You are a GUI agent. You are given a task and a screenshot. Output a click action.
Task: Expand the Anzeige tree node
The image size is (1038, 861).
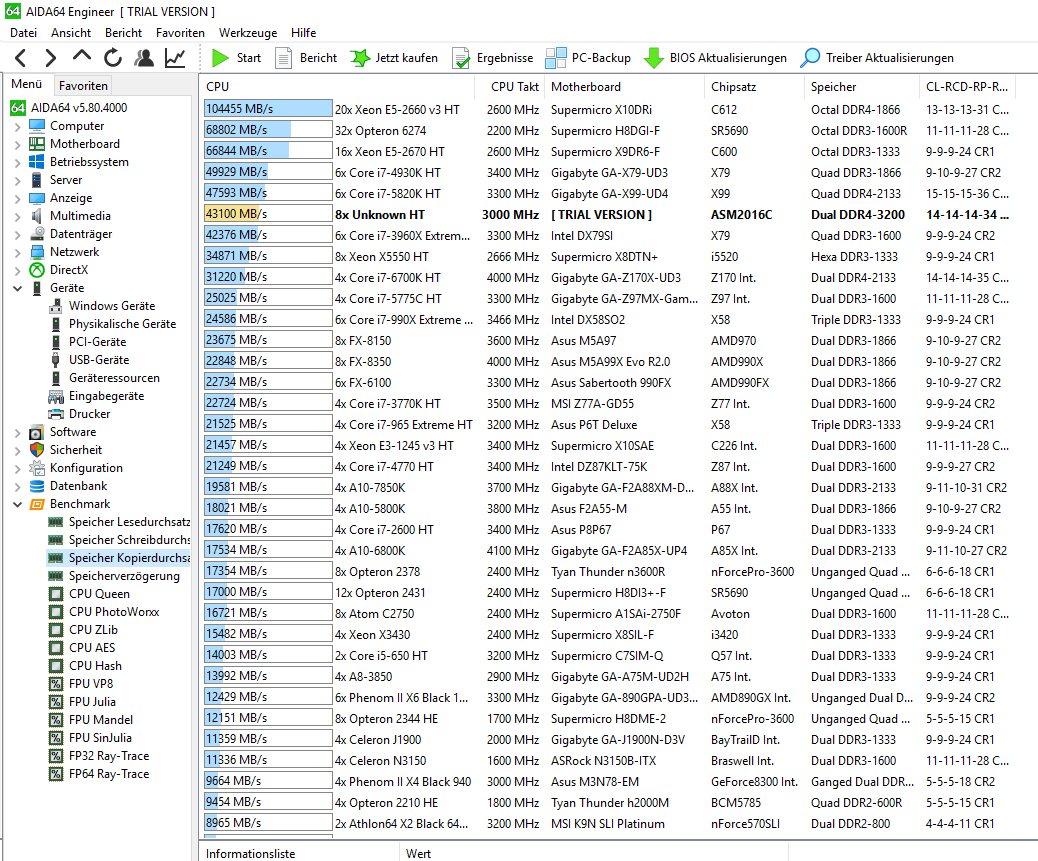[x=18, y=198]
